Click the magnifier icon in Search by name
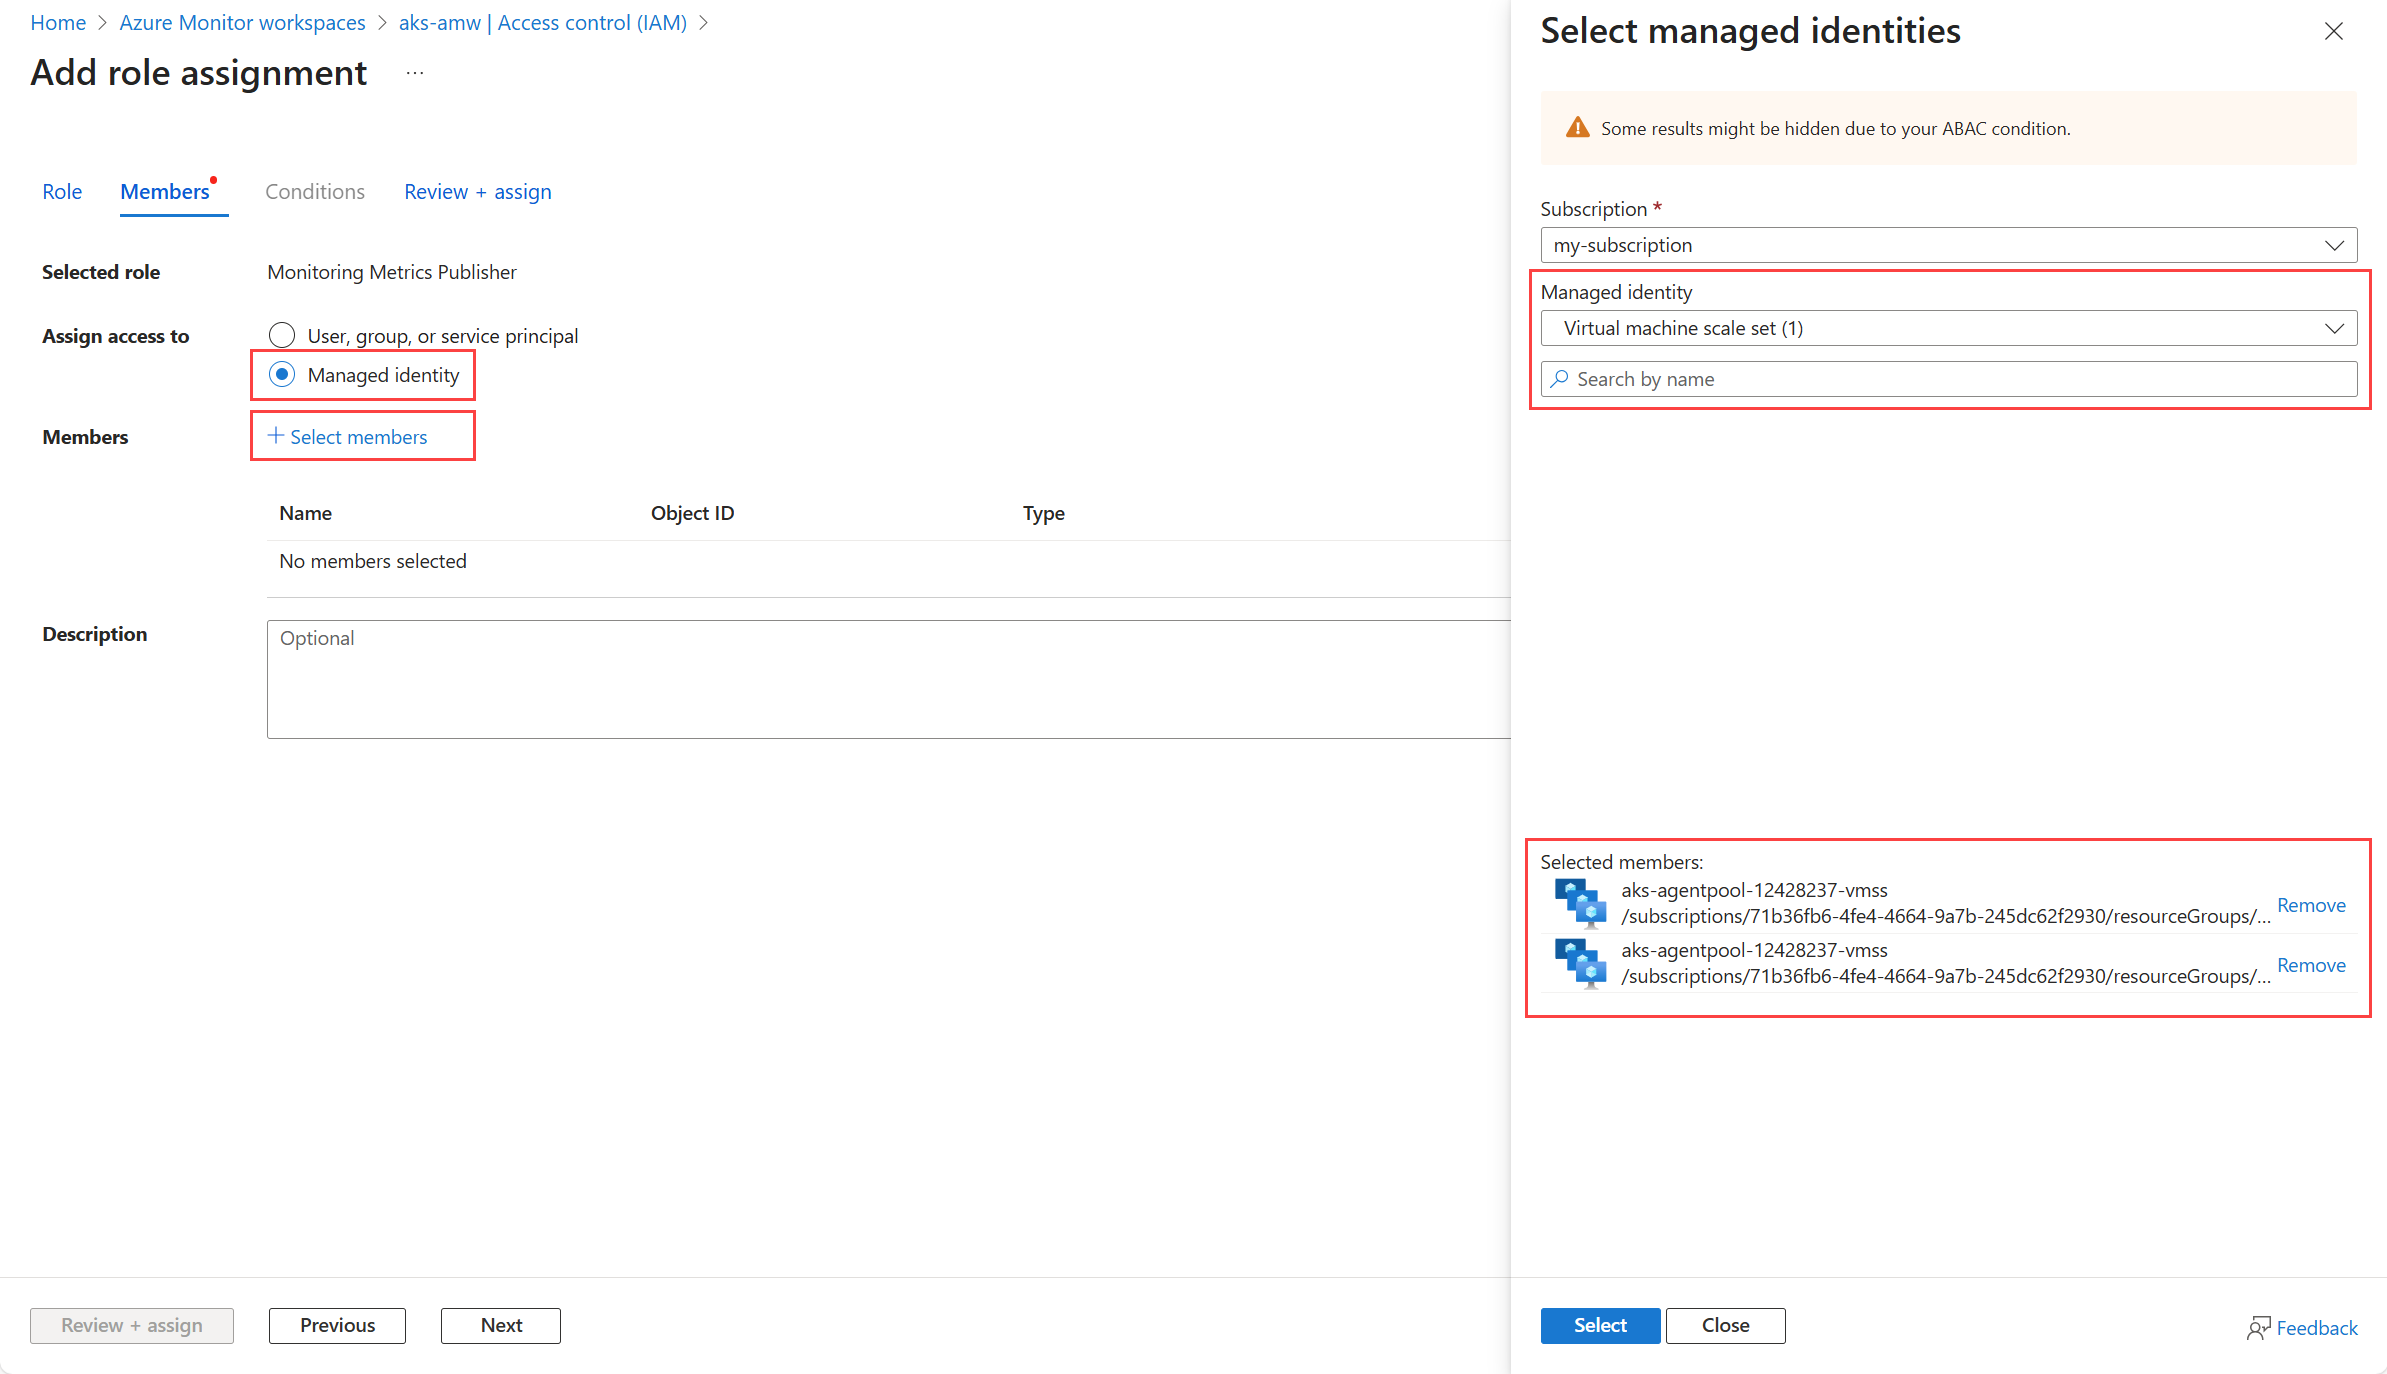This screenshot has width=2387, height=1374. point(1560,379)
